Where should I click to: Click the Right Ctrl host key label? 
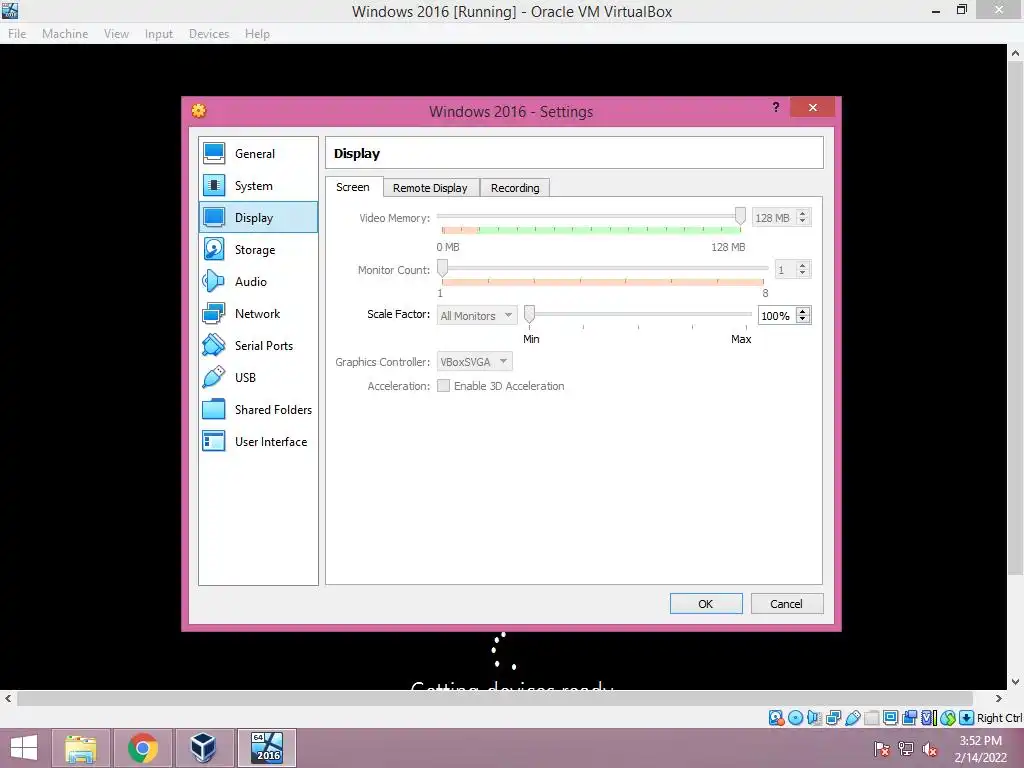[1000, 718]
